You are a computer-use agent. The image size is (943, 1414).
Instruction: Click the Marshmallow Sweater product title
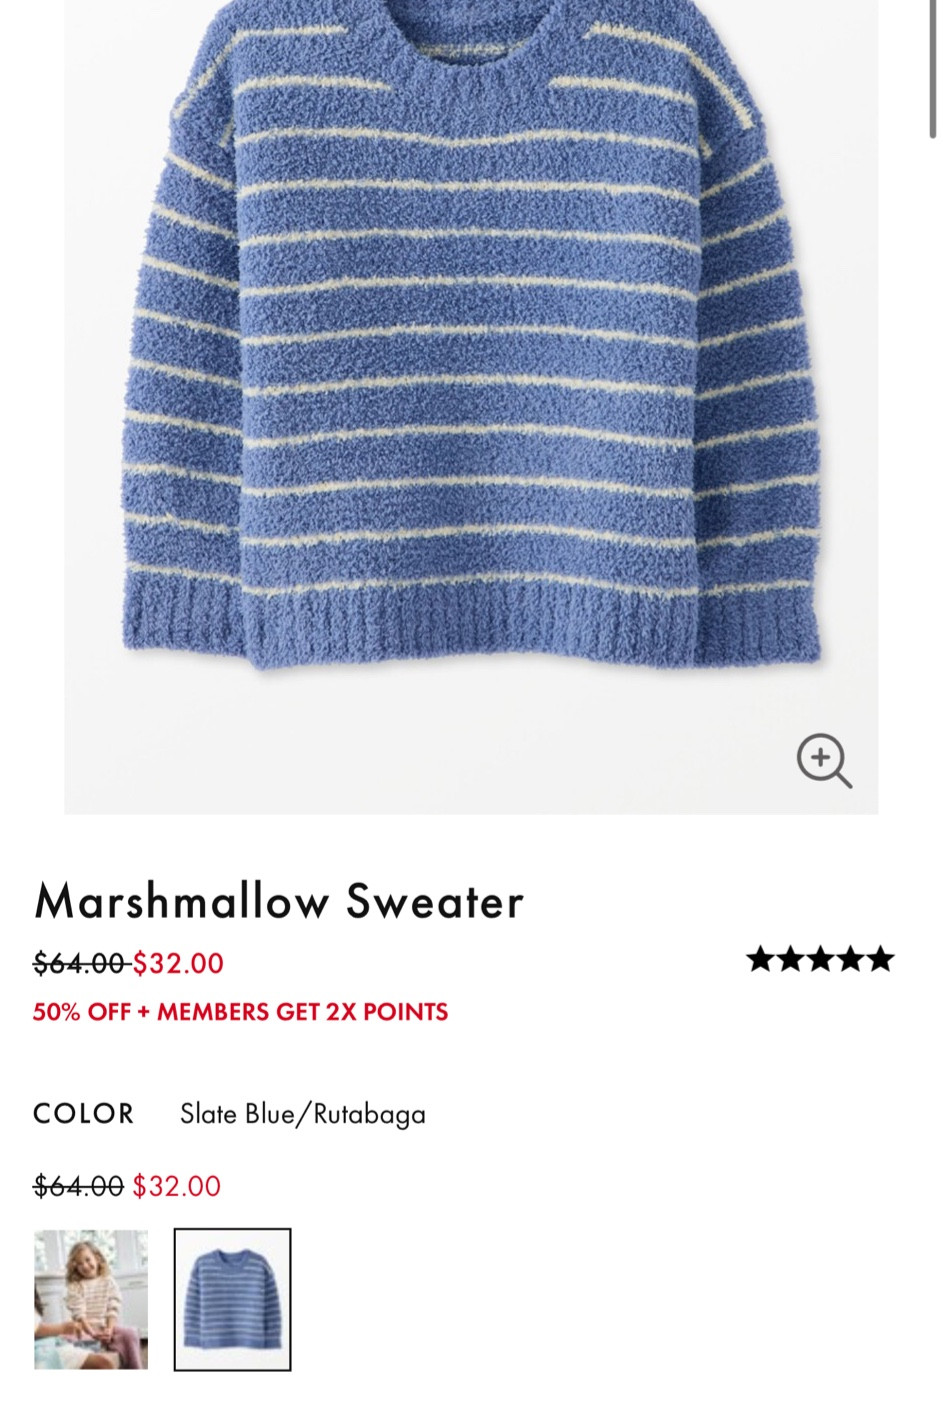(279, 901)
